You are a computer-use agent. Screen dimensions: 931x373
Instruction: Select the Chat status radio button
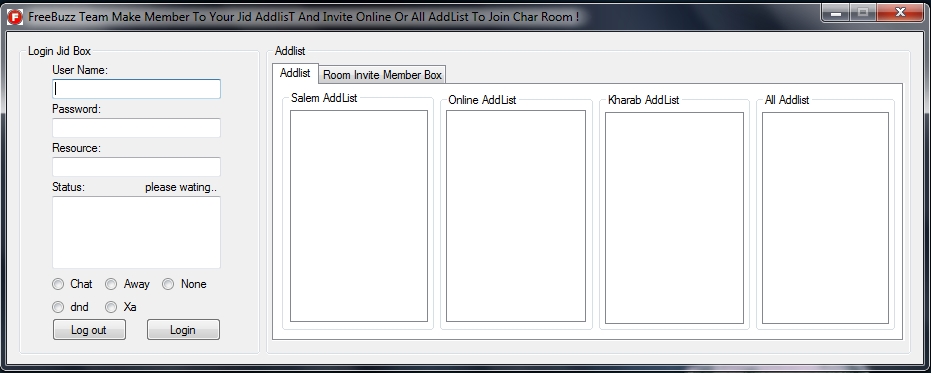58,285
